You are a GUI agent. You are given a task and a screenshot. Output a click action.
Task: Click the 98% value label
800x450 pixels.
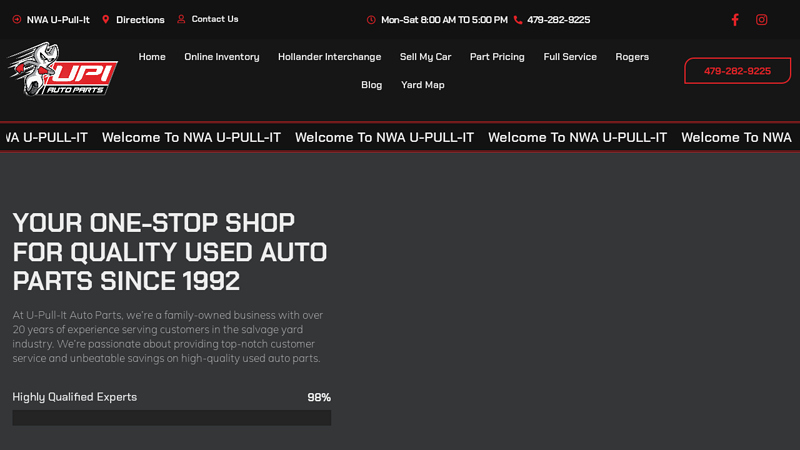319,397
